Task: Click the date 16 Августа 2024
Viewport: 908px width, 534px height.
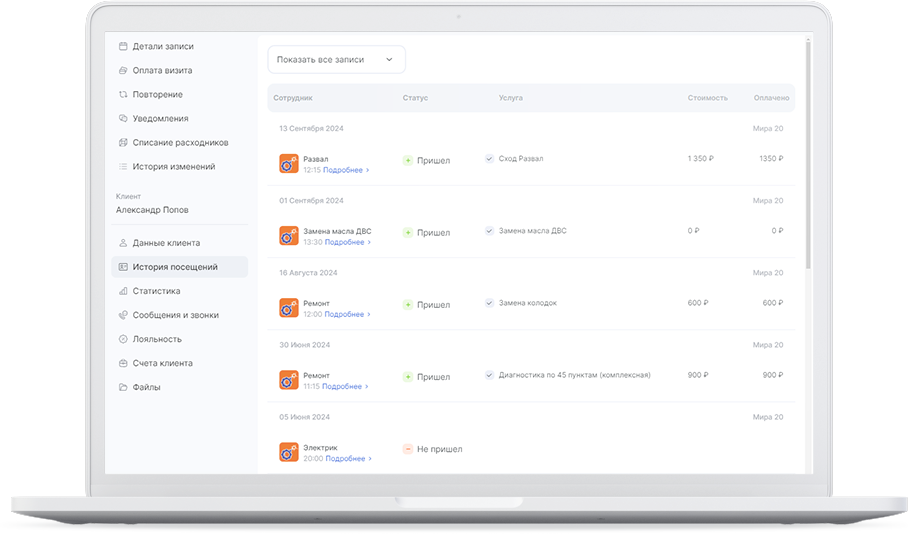Action: pos(308,273)
